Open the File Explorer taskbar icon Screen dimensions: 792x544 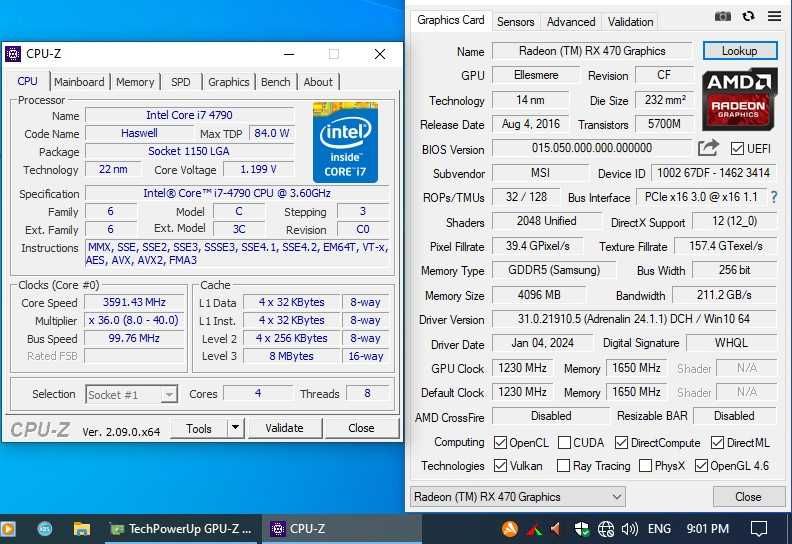pyautogui.click(x=81, y=529)
